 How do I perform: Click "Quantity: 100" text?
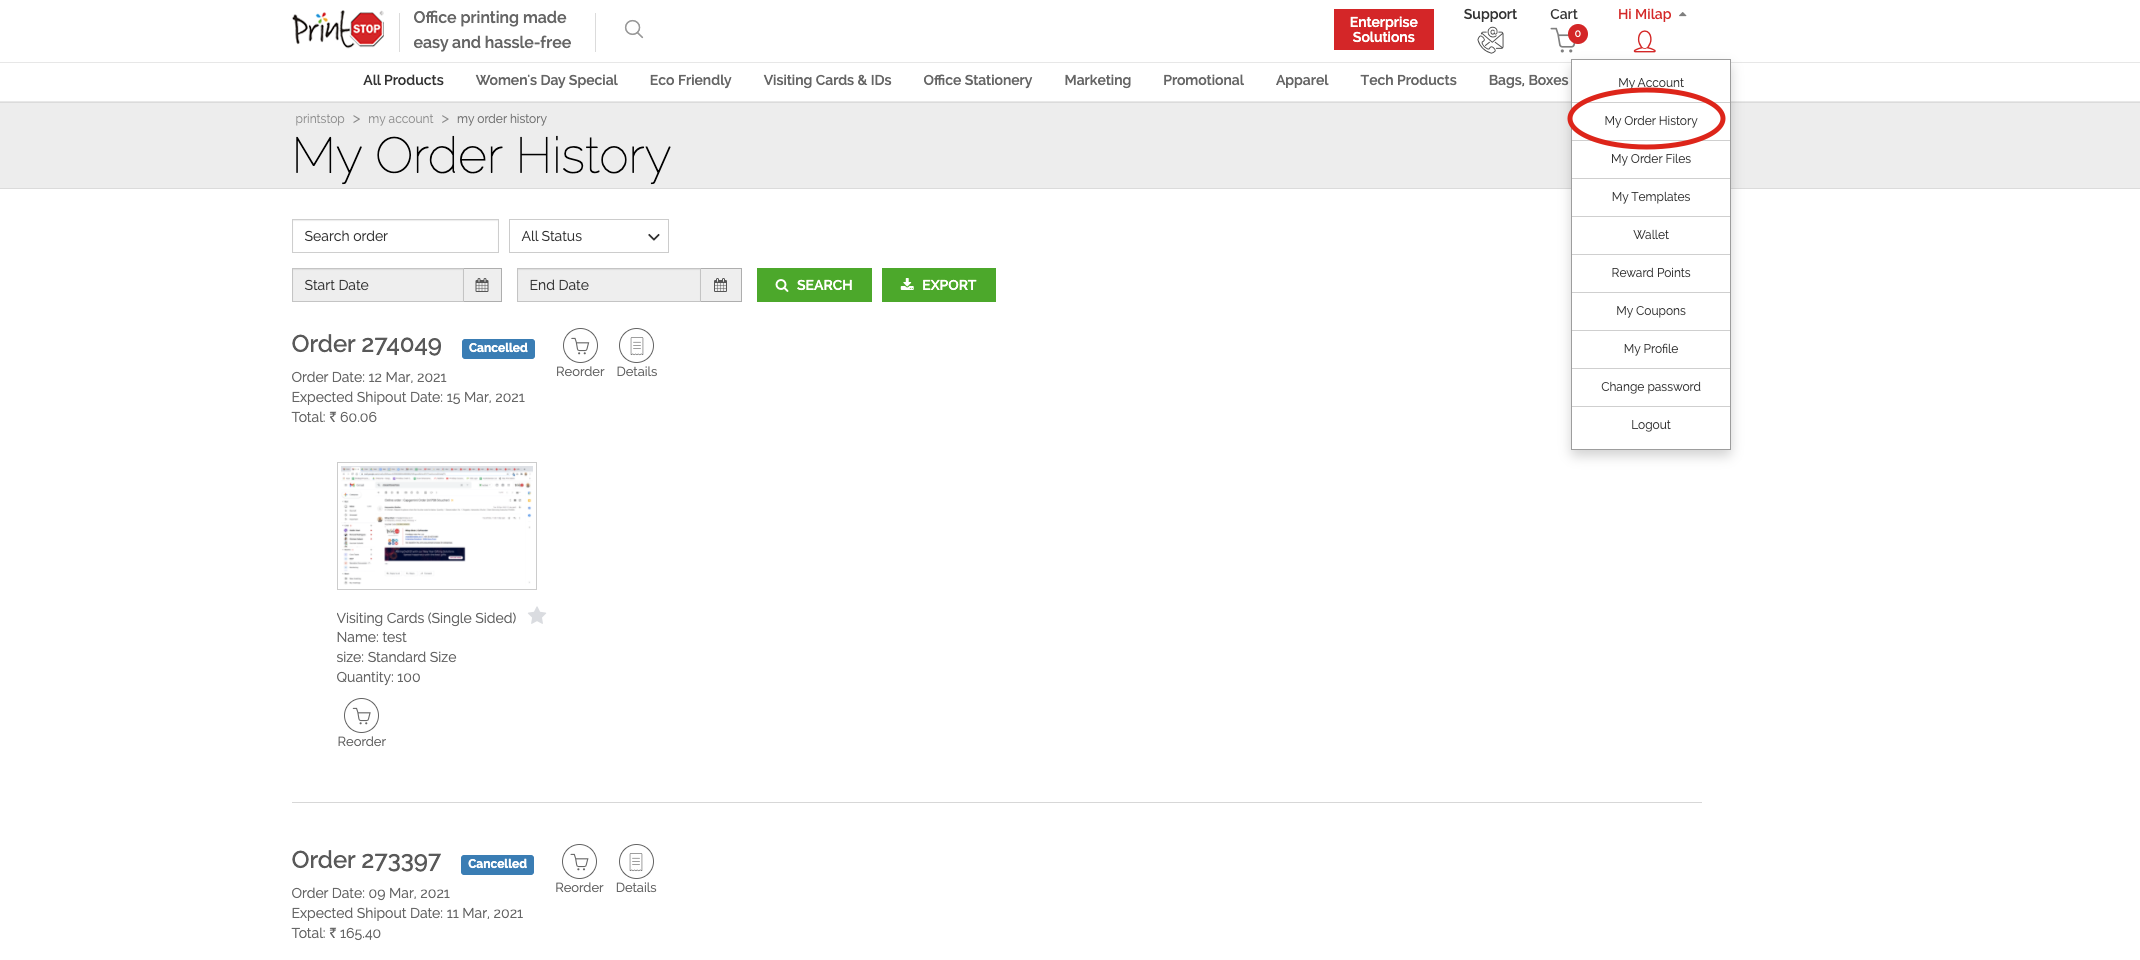379,677
